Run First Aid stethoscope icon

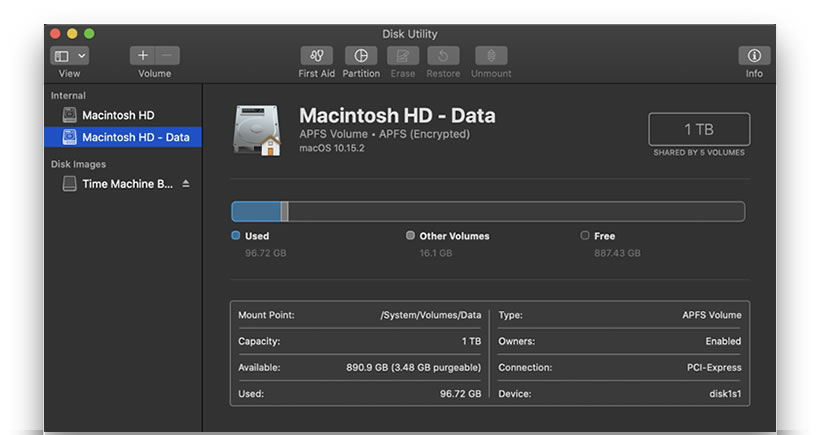tap(316, 55)
